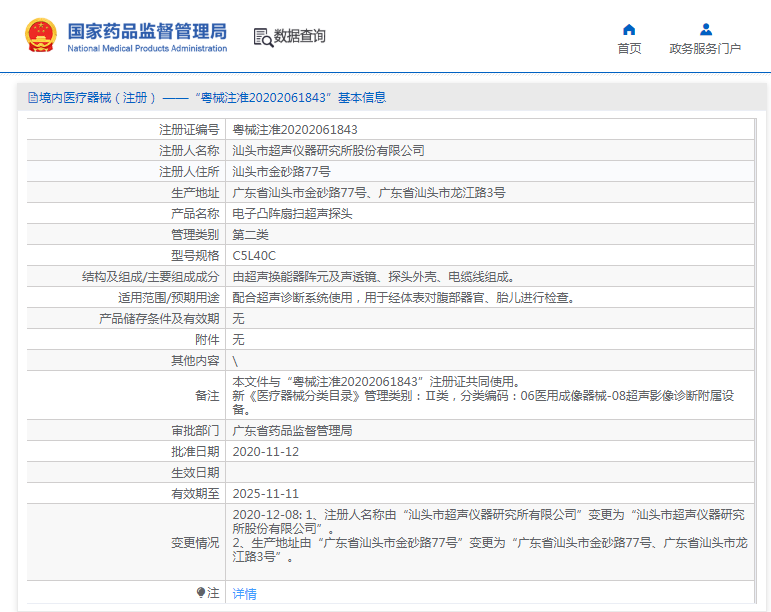Go to 首页 via its text label
Screen dimensions: 771x612
(x=629, y=49)
